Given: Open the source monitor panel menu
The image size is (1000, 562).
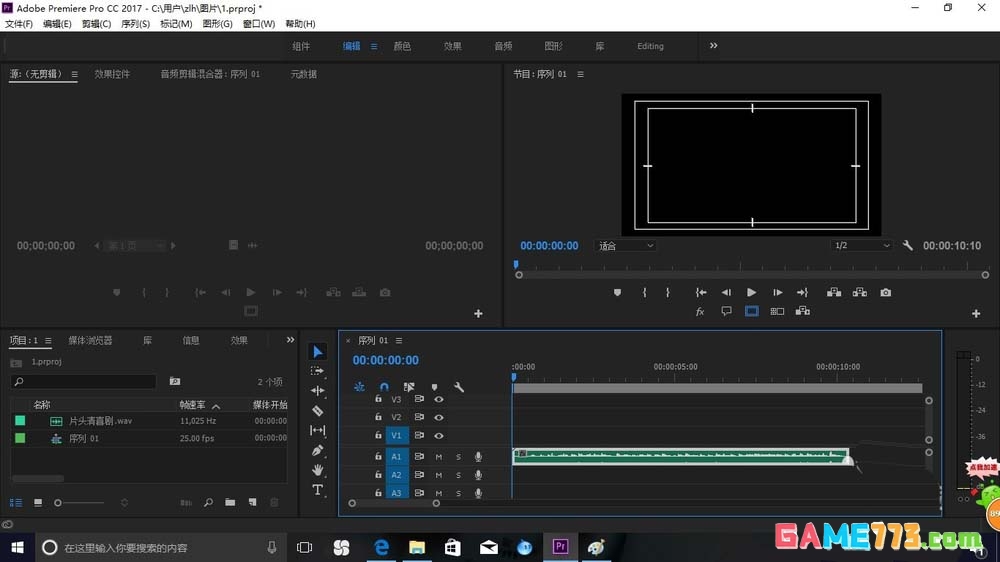Looking at the screenshot, I should coord(75,74).
